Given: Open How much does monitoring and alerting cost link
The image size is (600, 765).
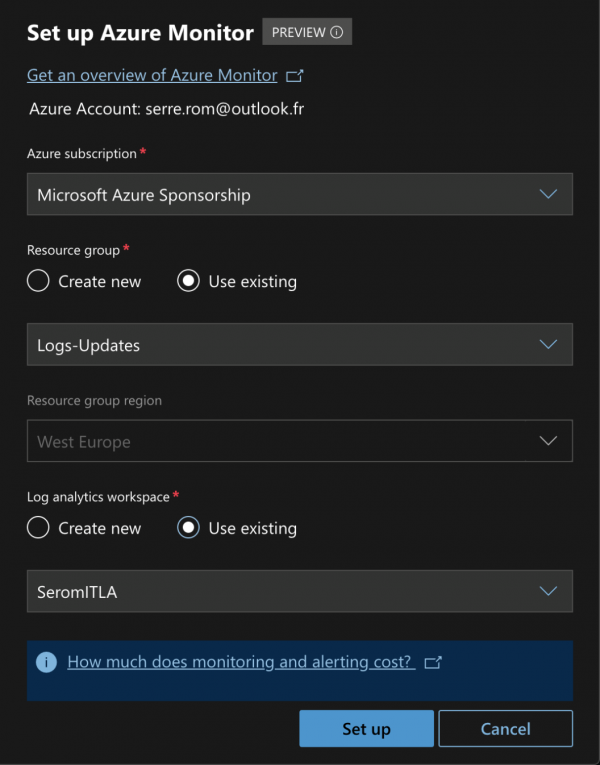Looking at the screenshot, I should click(x=241, y=662).
